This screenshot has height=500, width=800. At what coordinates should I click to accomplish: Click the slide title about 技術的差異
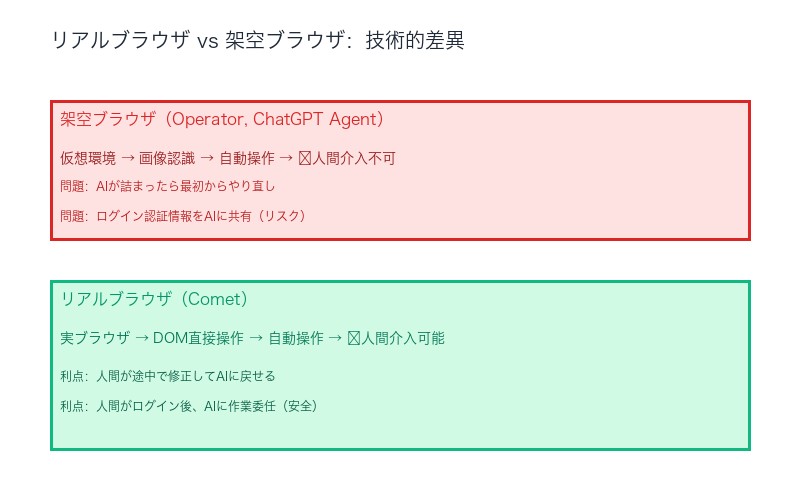tap(257, 41)
